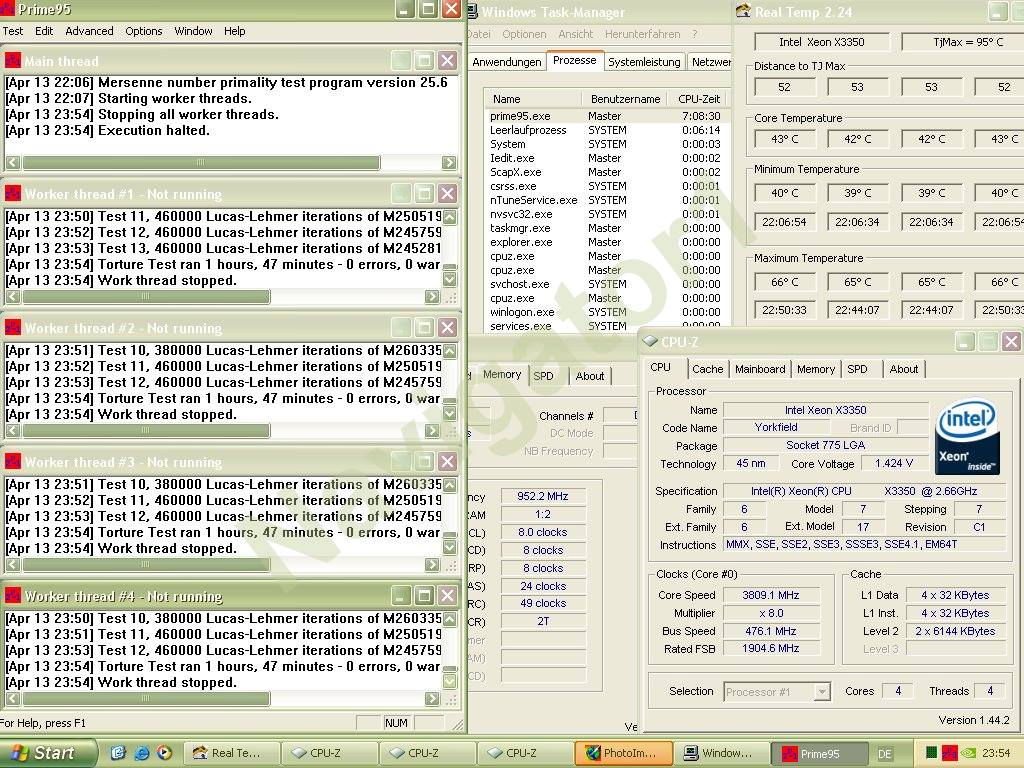Select taskmgr.exe process row

tap(605, 228)
